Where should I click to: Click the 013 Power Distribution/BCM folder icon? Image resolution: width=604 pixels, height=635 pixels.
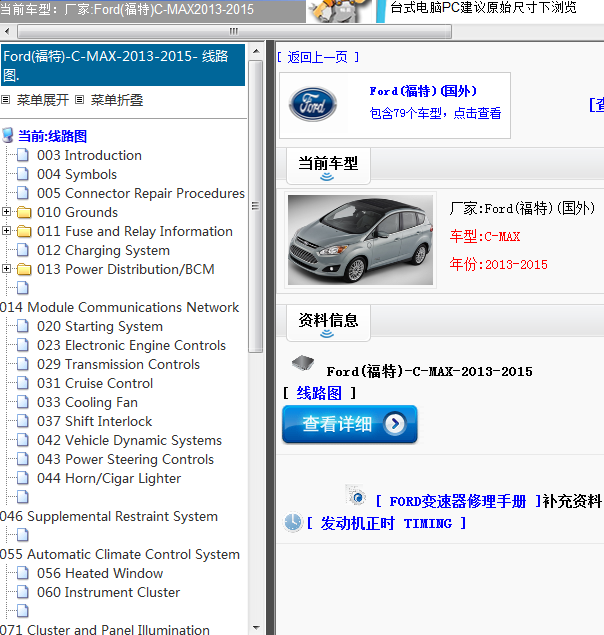click(x=24, y=269)
